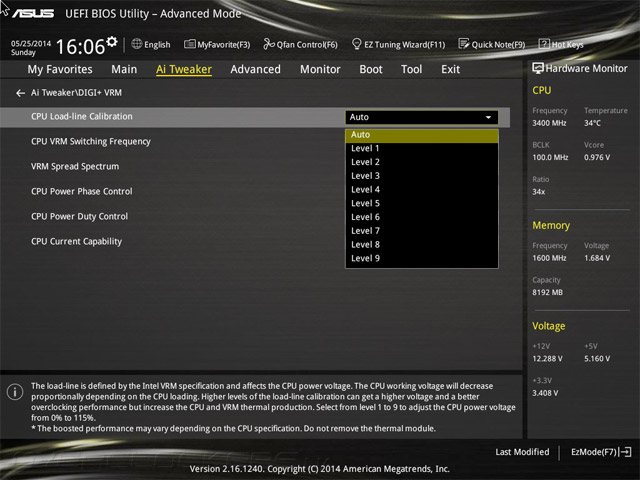Click the 16:06 clock display

pyautogui.click(x=80, y=47)
